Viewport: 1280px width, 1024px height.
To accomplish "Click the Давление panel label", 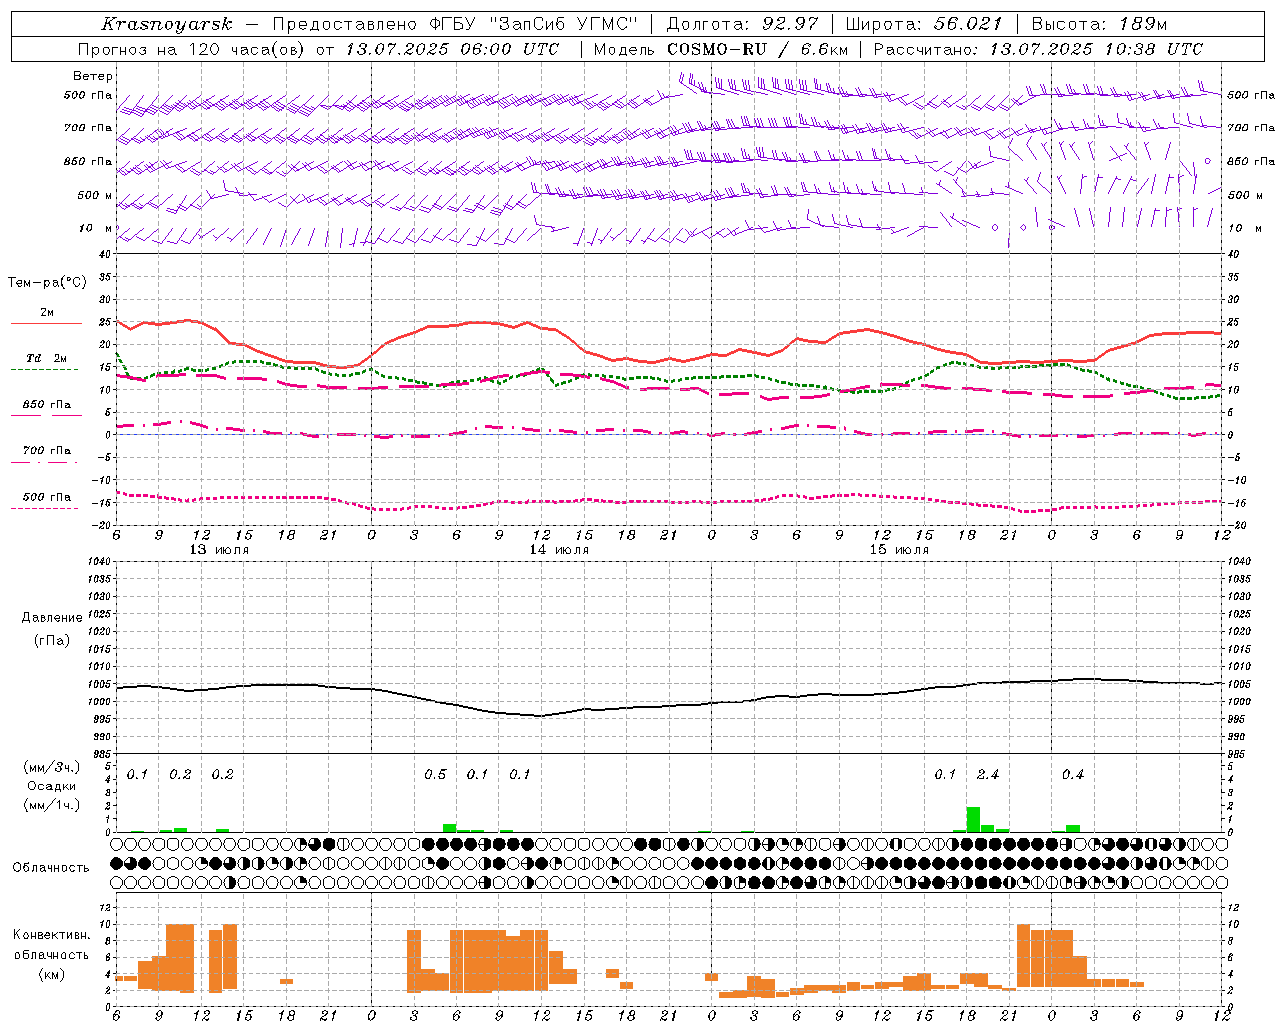I will tap(52, 618).
